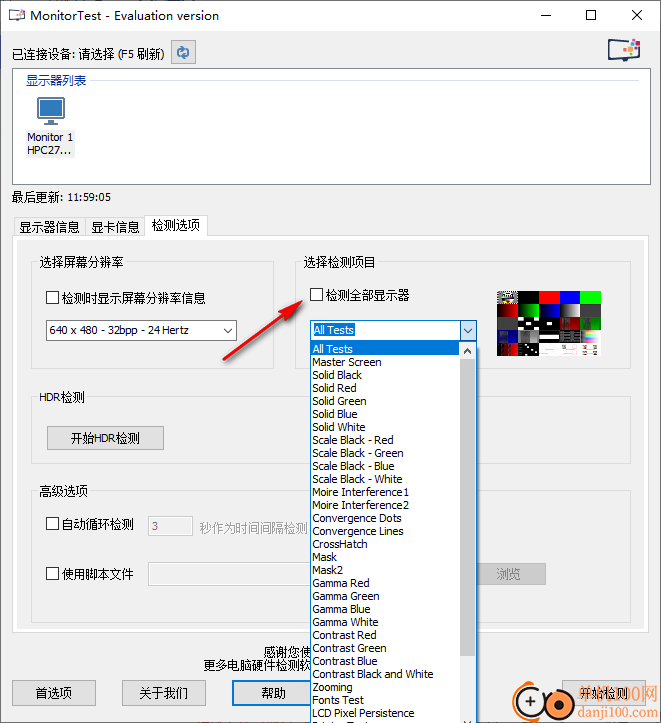The image size is (661, 723).
Task: Pick Scale Black - Blue test
Action: point(385,466)
